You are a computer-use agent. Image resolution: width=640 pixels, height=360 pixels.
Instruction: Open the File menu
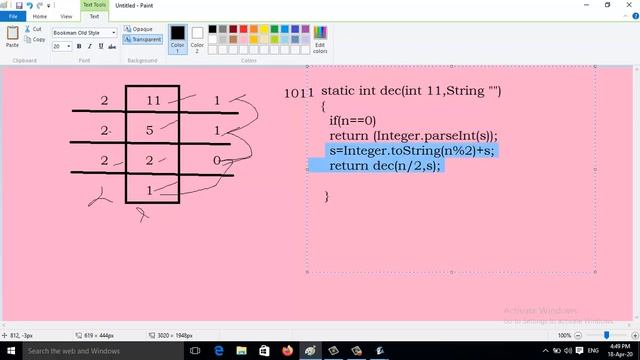[13, 16]
